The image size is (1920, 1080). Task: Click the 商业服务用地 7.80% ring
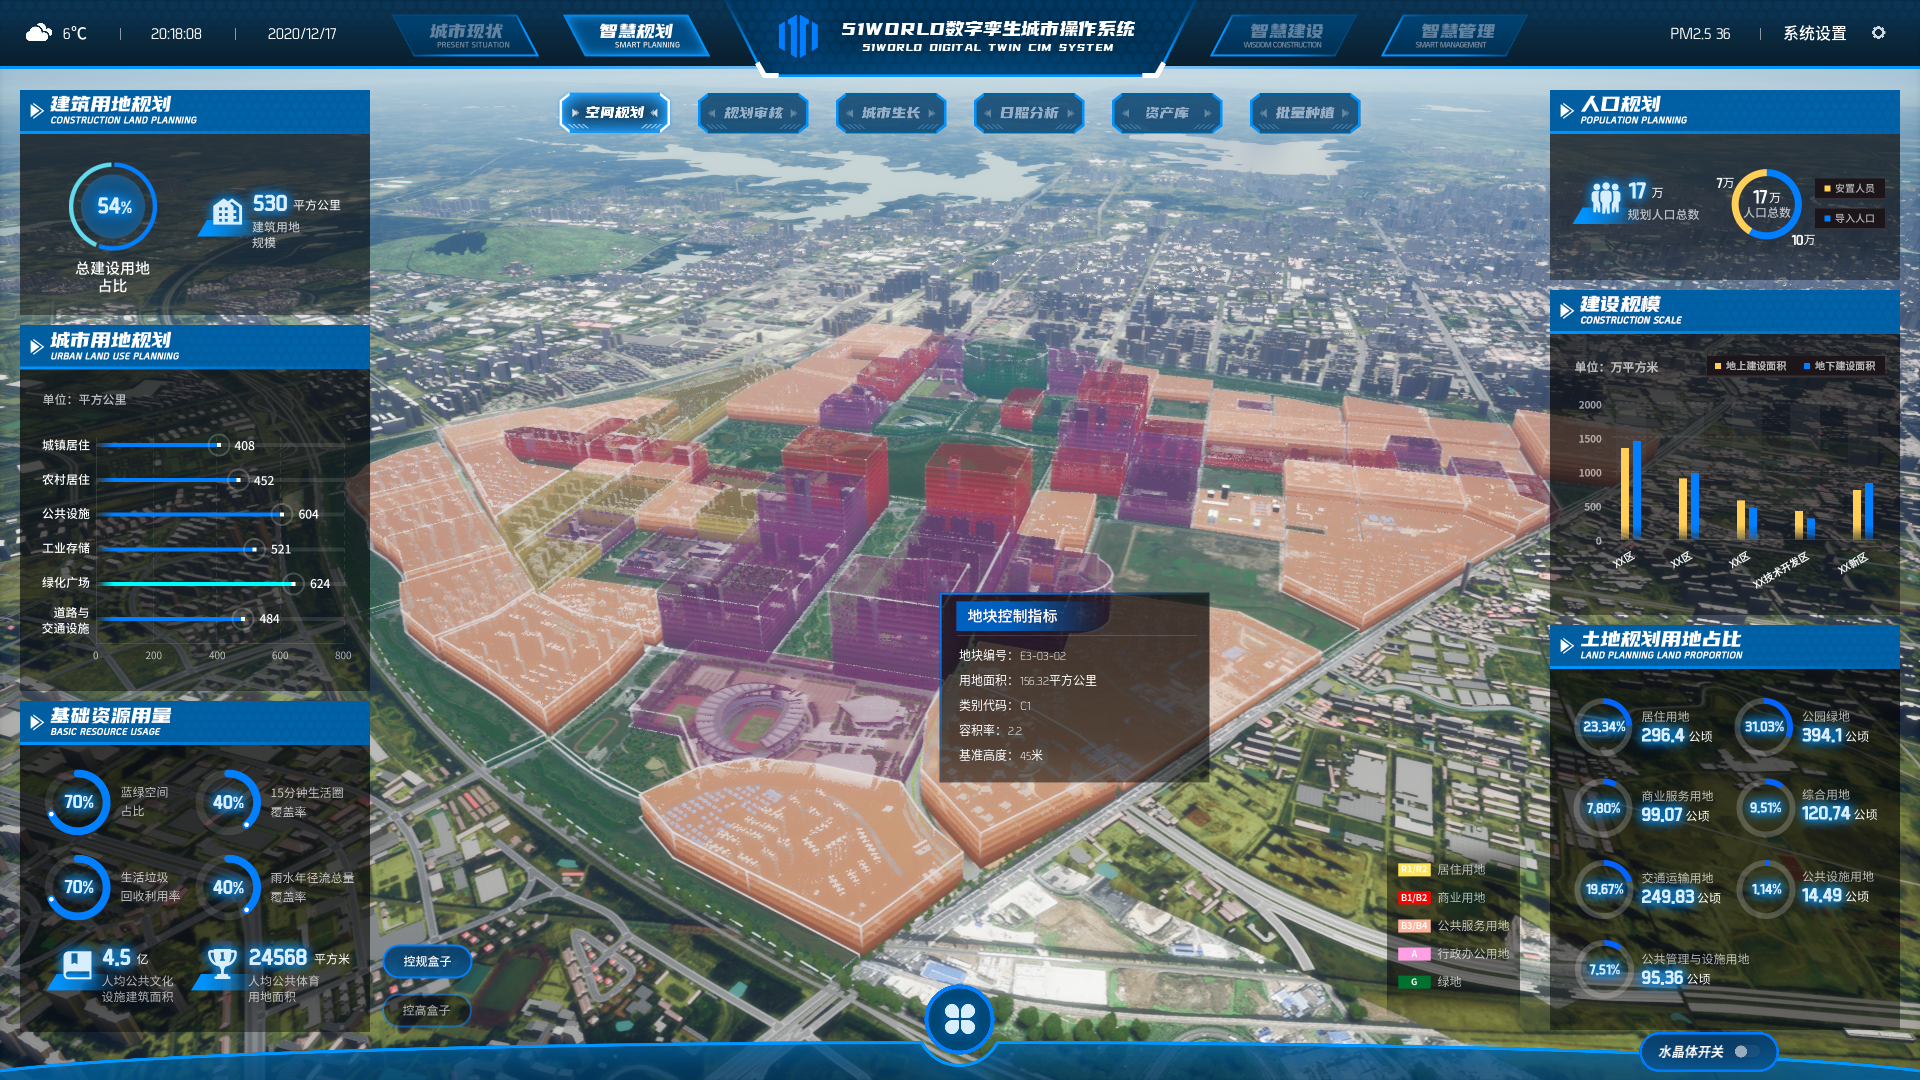[x=1604, y=808]
